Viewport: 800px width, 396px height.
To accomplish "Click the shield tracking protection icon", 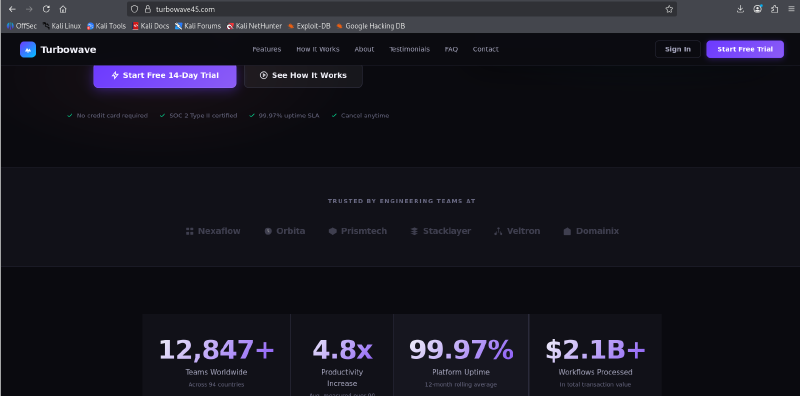I will point(135,9).
